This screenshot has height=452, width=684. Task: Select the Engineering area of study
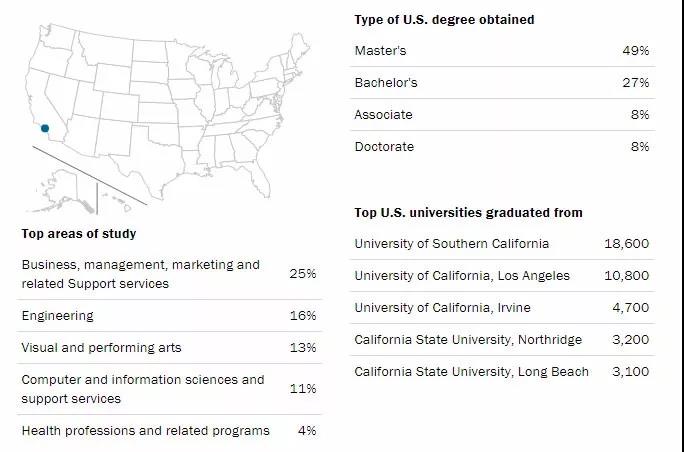57,316
